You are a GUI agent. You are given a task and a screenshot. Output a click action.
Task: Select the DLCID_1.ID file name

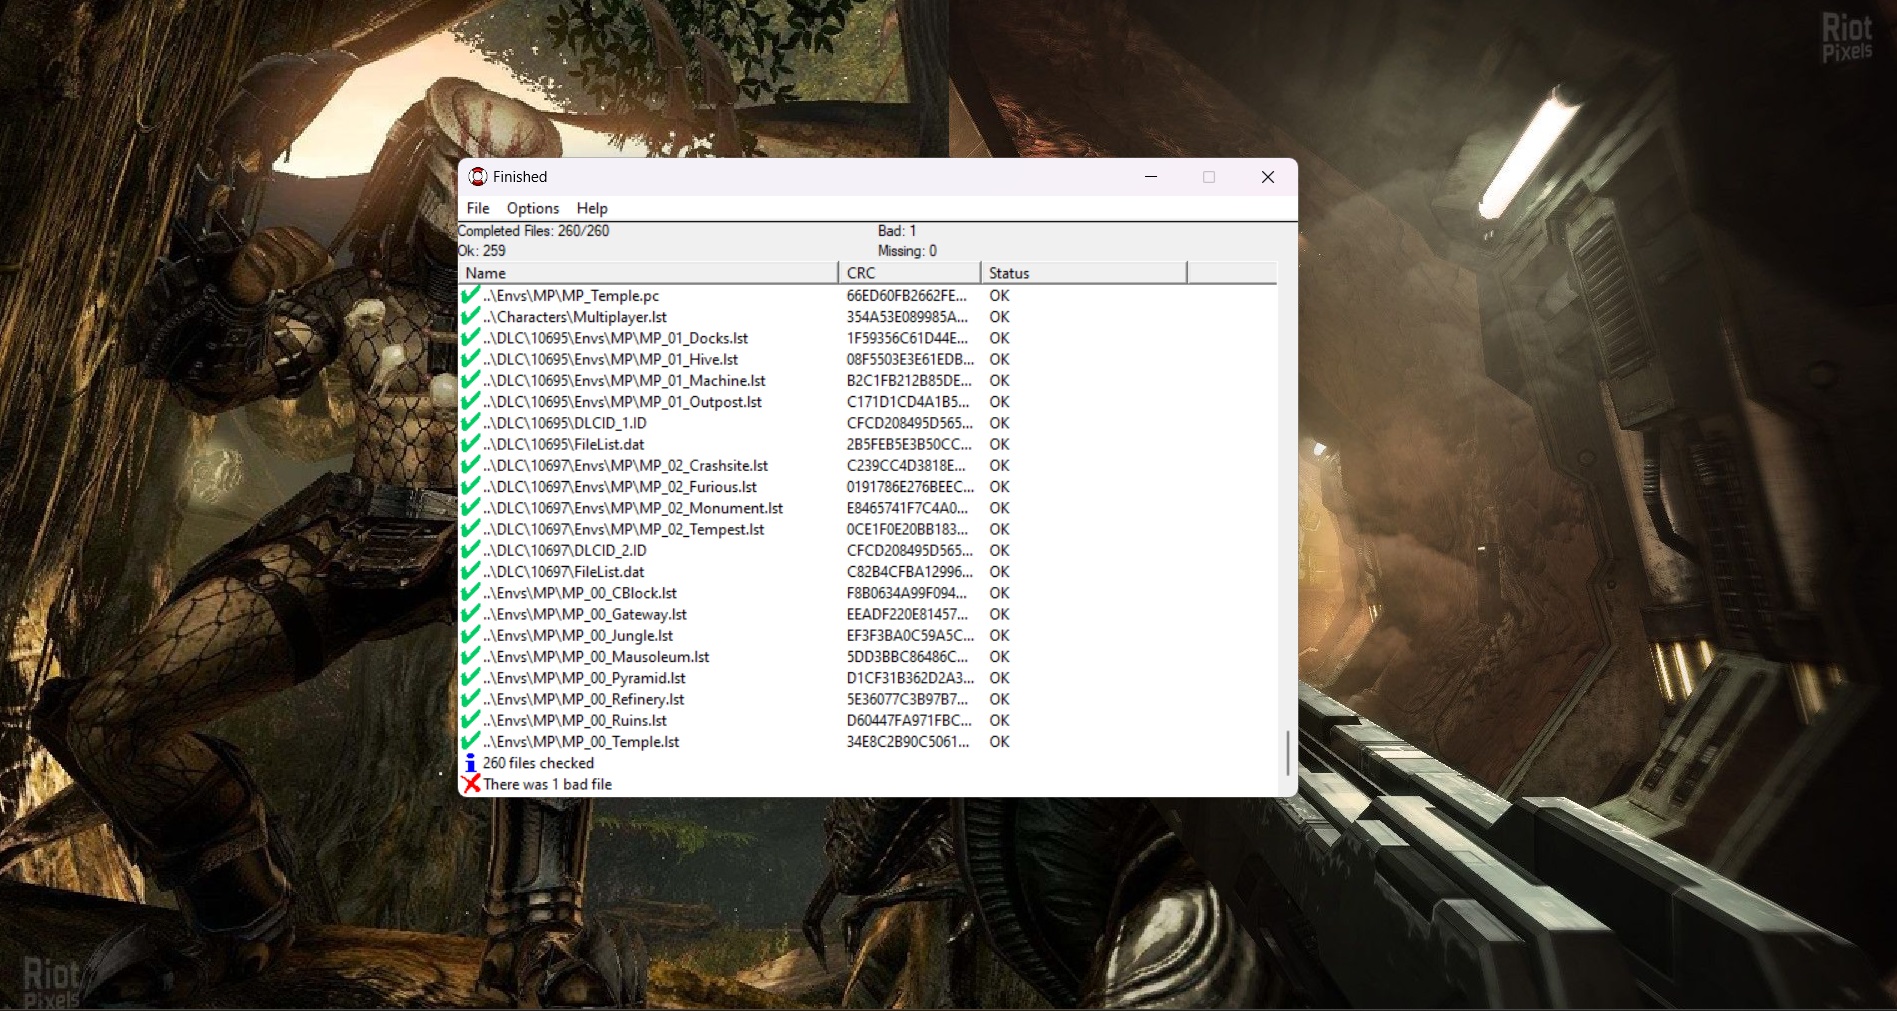click(x=565, y=423)
